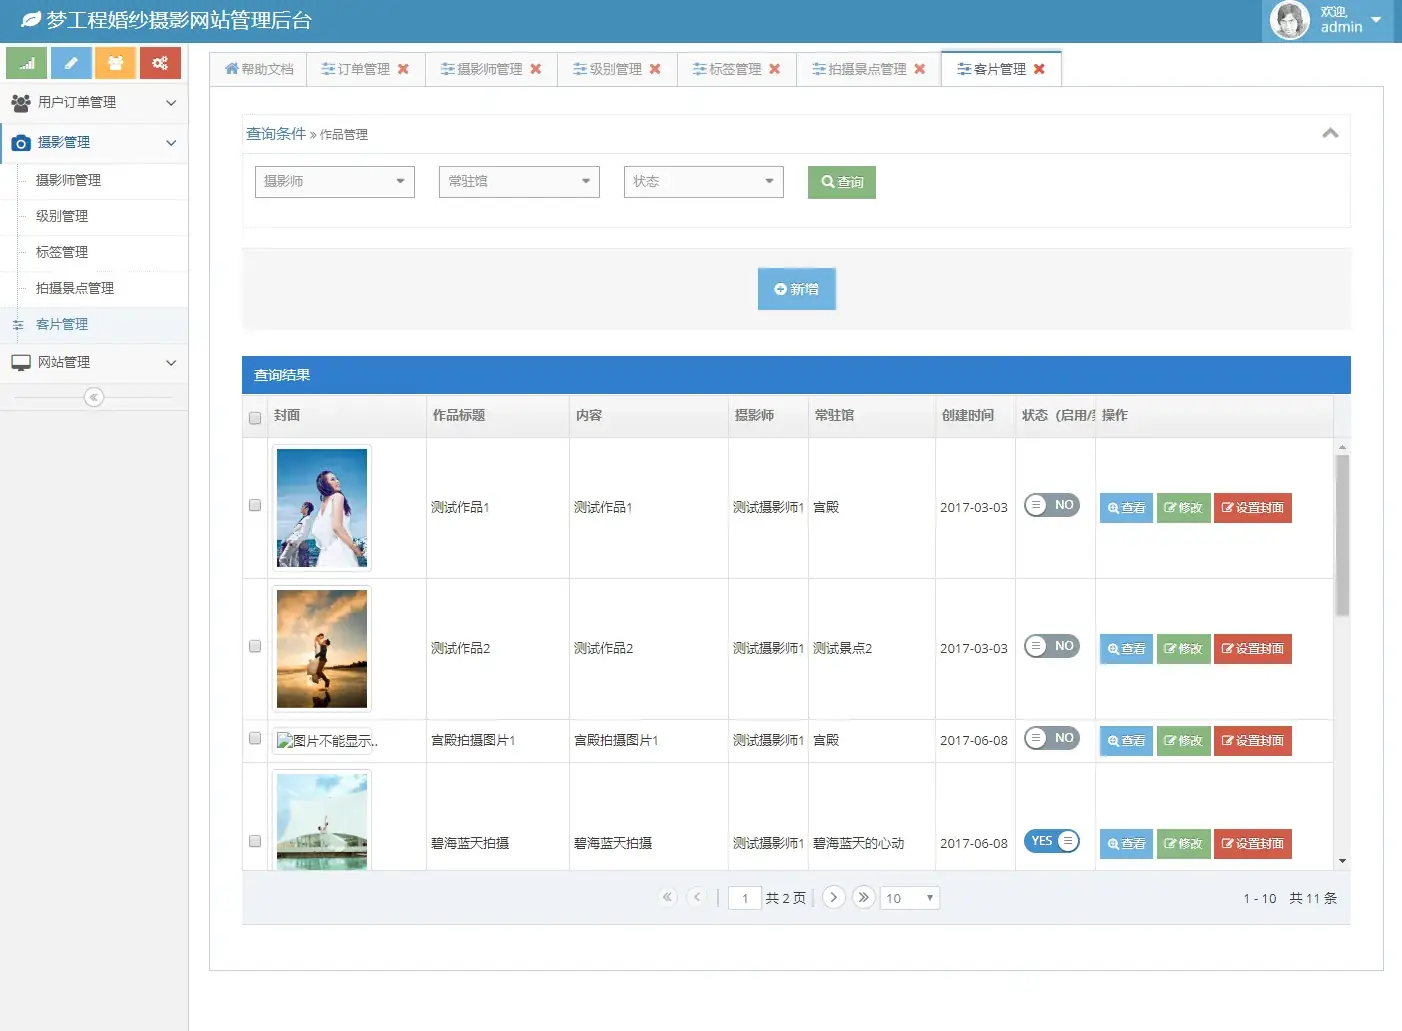Select the green bar chart statistics icon

coord(26,62)
